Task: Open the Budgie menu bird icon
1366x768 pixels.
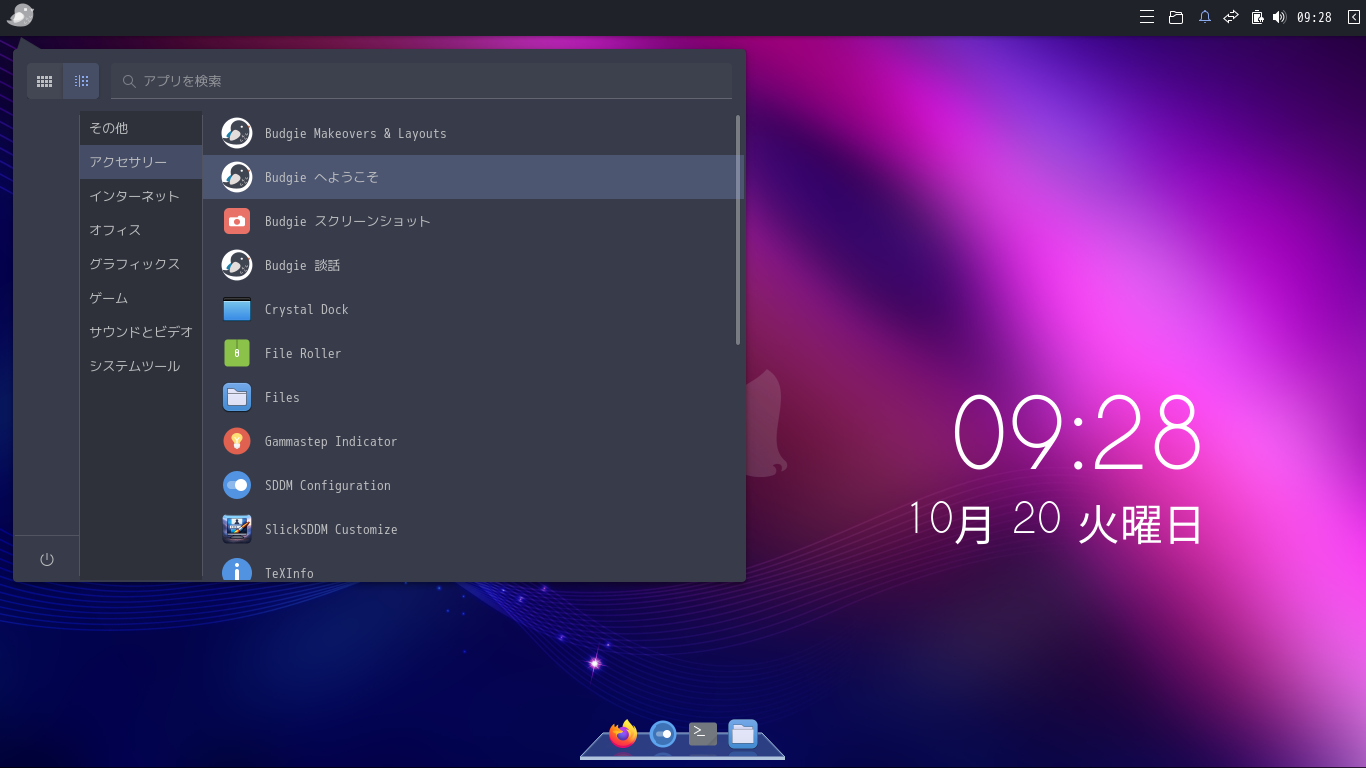Action: tap(20, 15)
